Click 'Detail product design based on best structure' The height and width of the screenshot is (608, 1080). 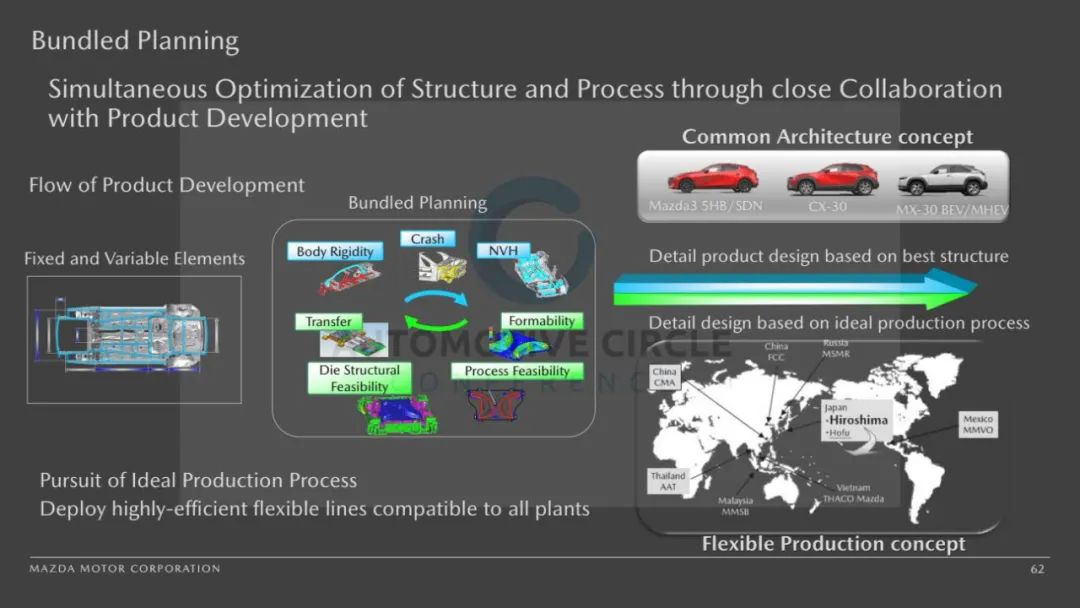tap(829, 256)
